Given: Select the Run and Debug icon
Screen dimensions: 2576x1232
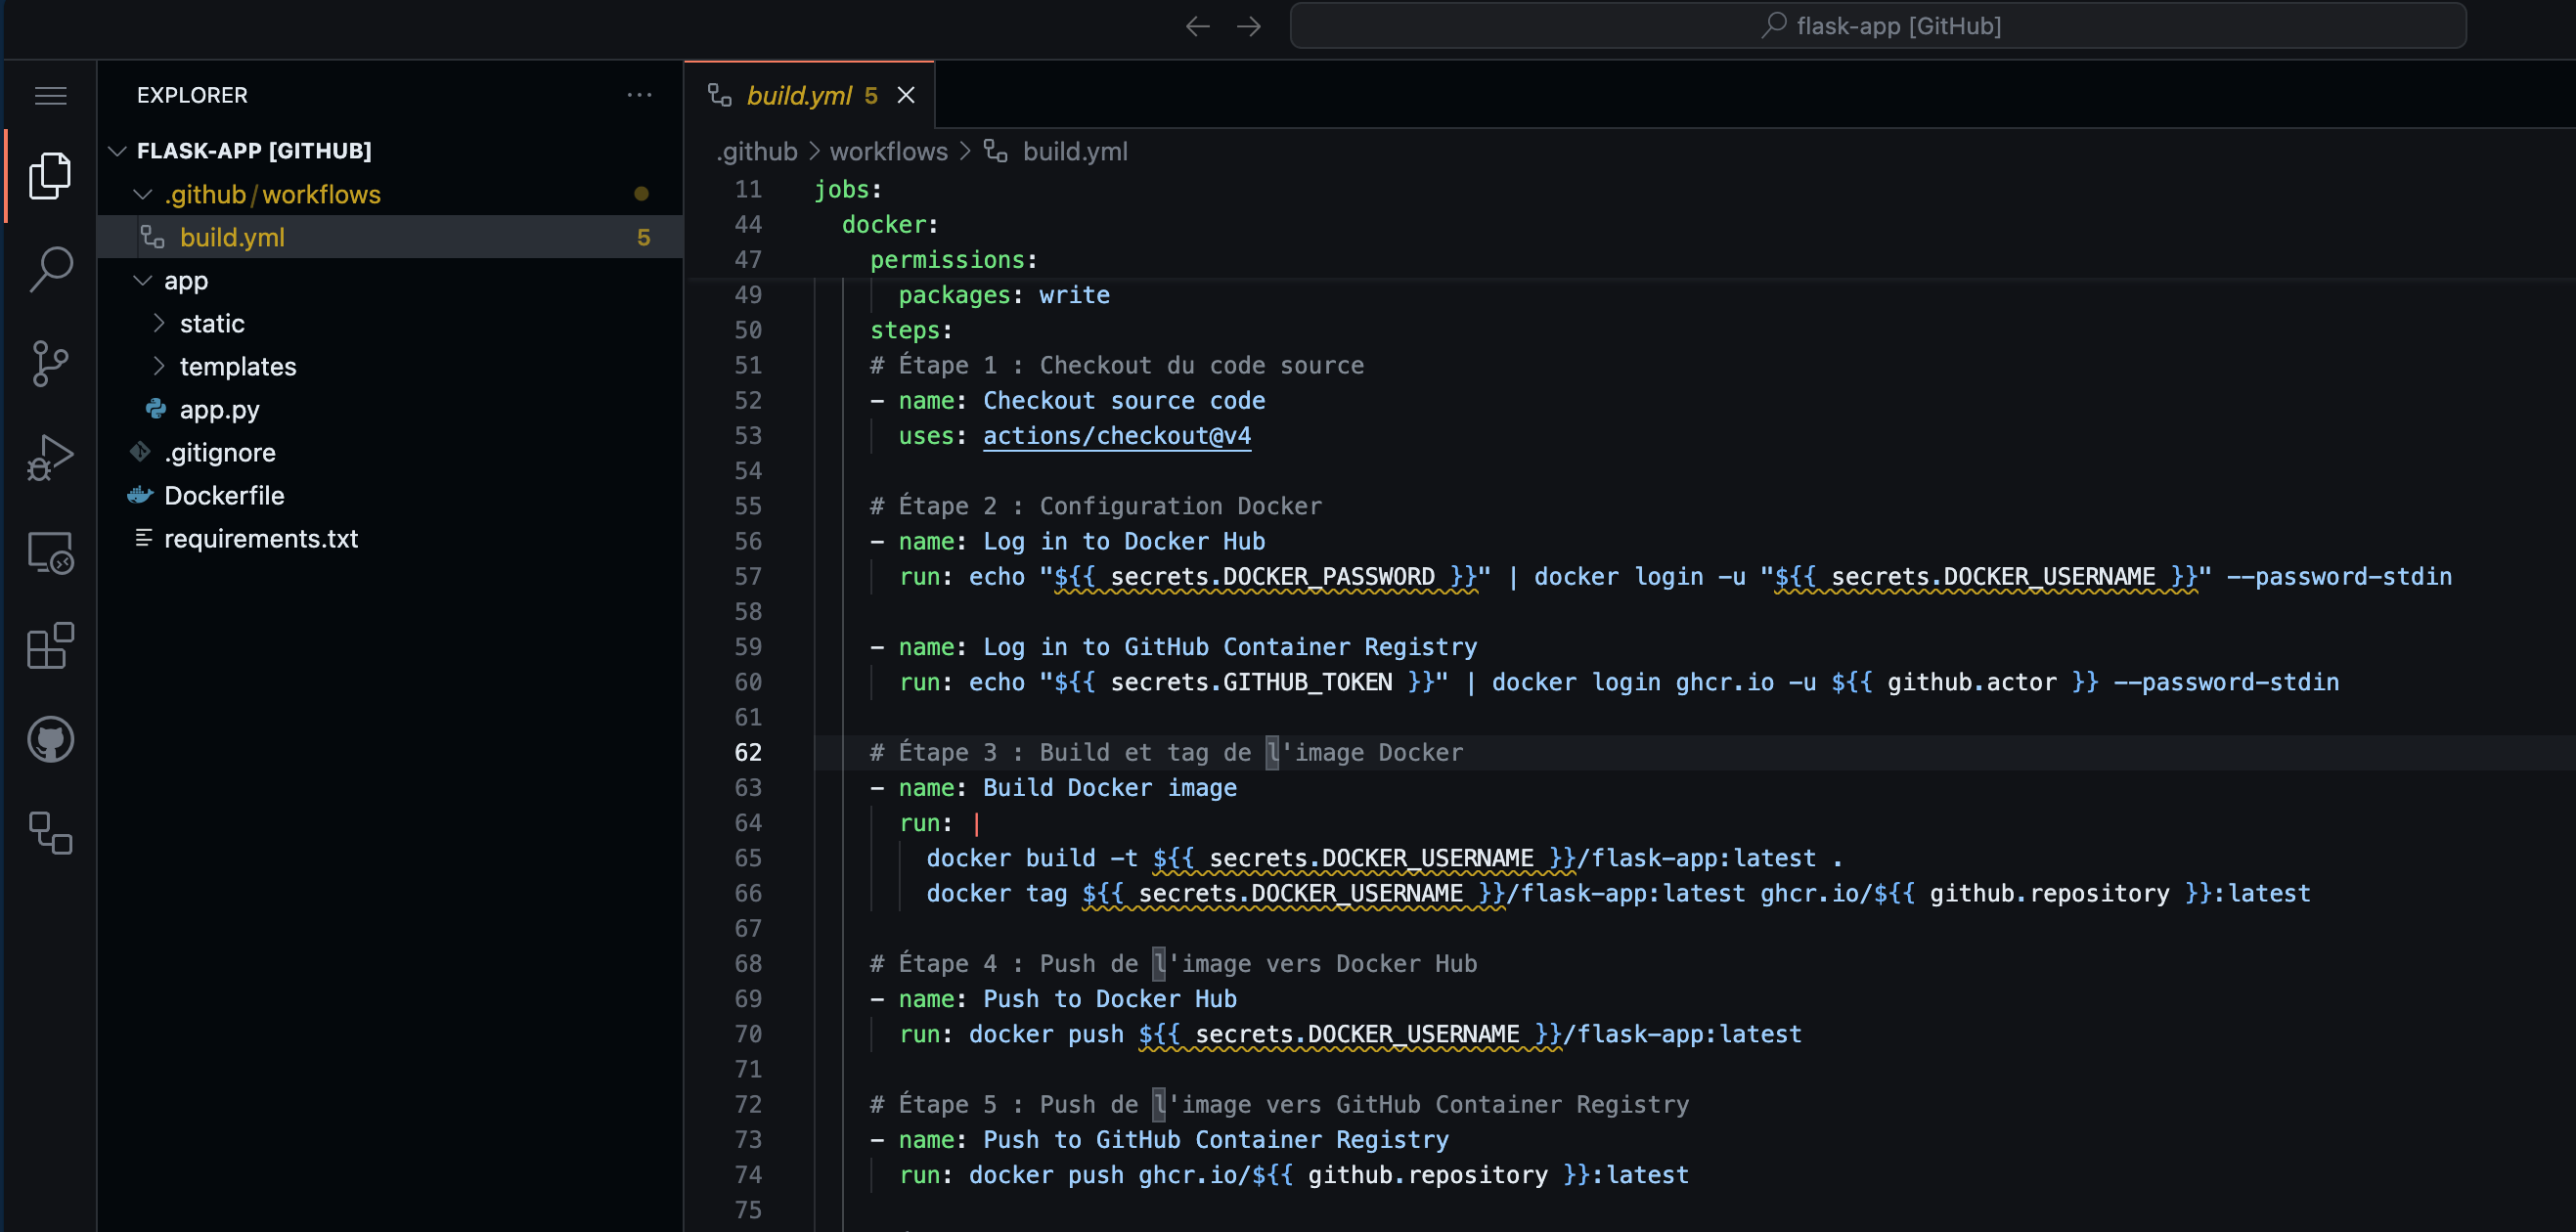Looking at the screenshot, I should pyautogui.click(x=49, y=457).
